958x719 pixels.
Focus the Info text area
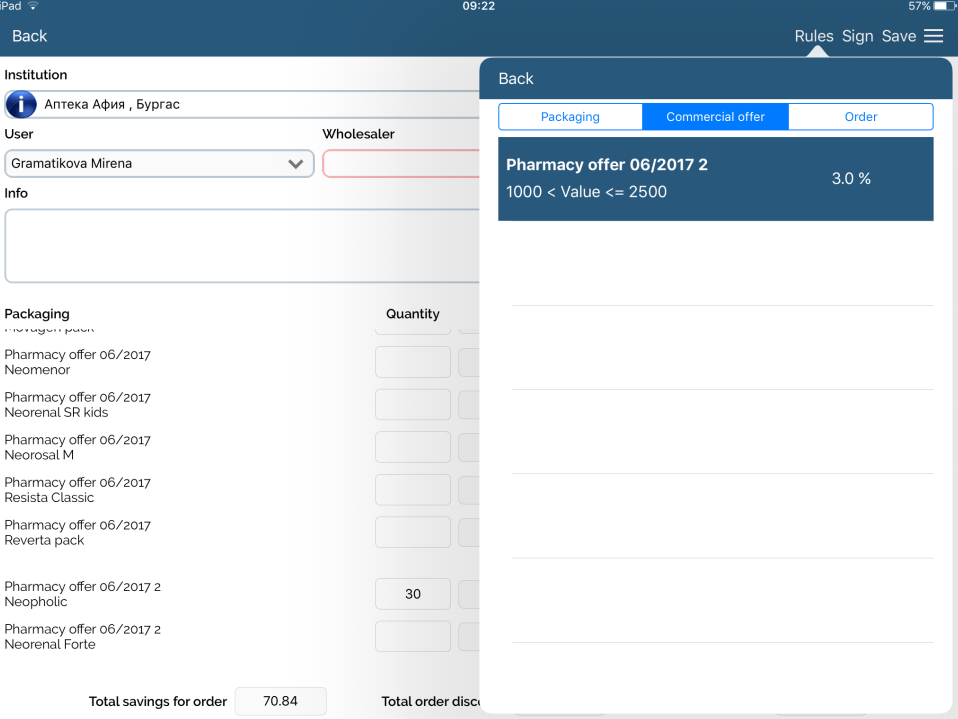[x=242, y=246]
